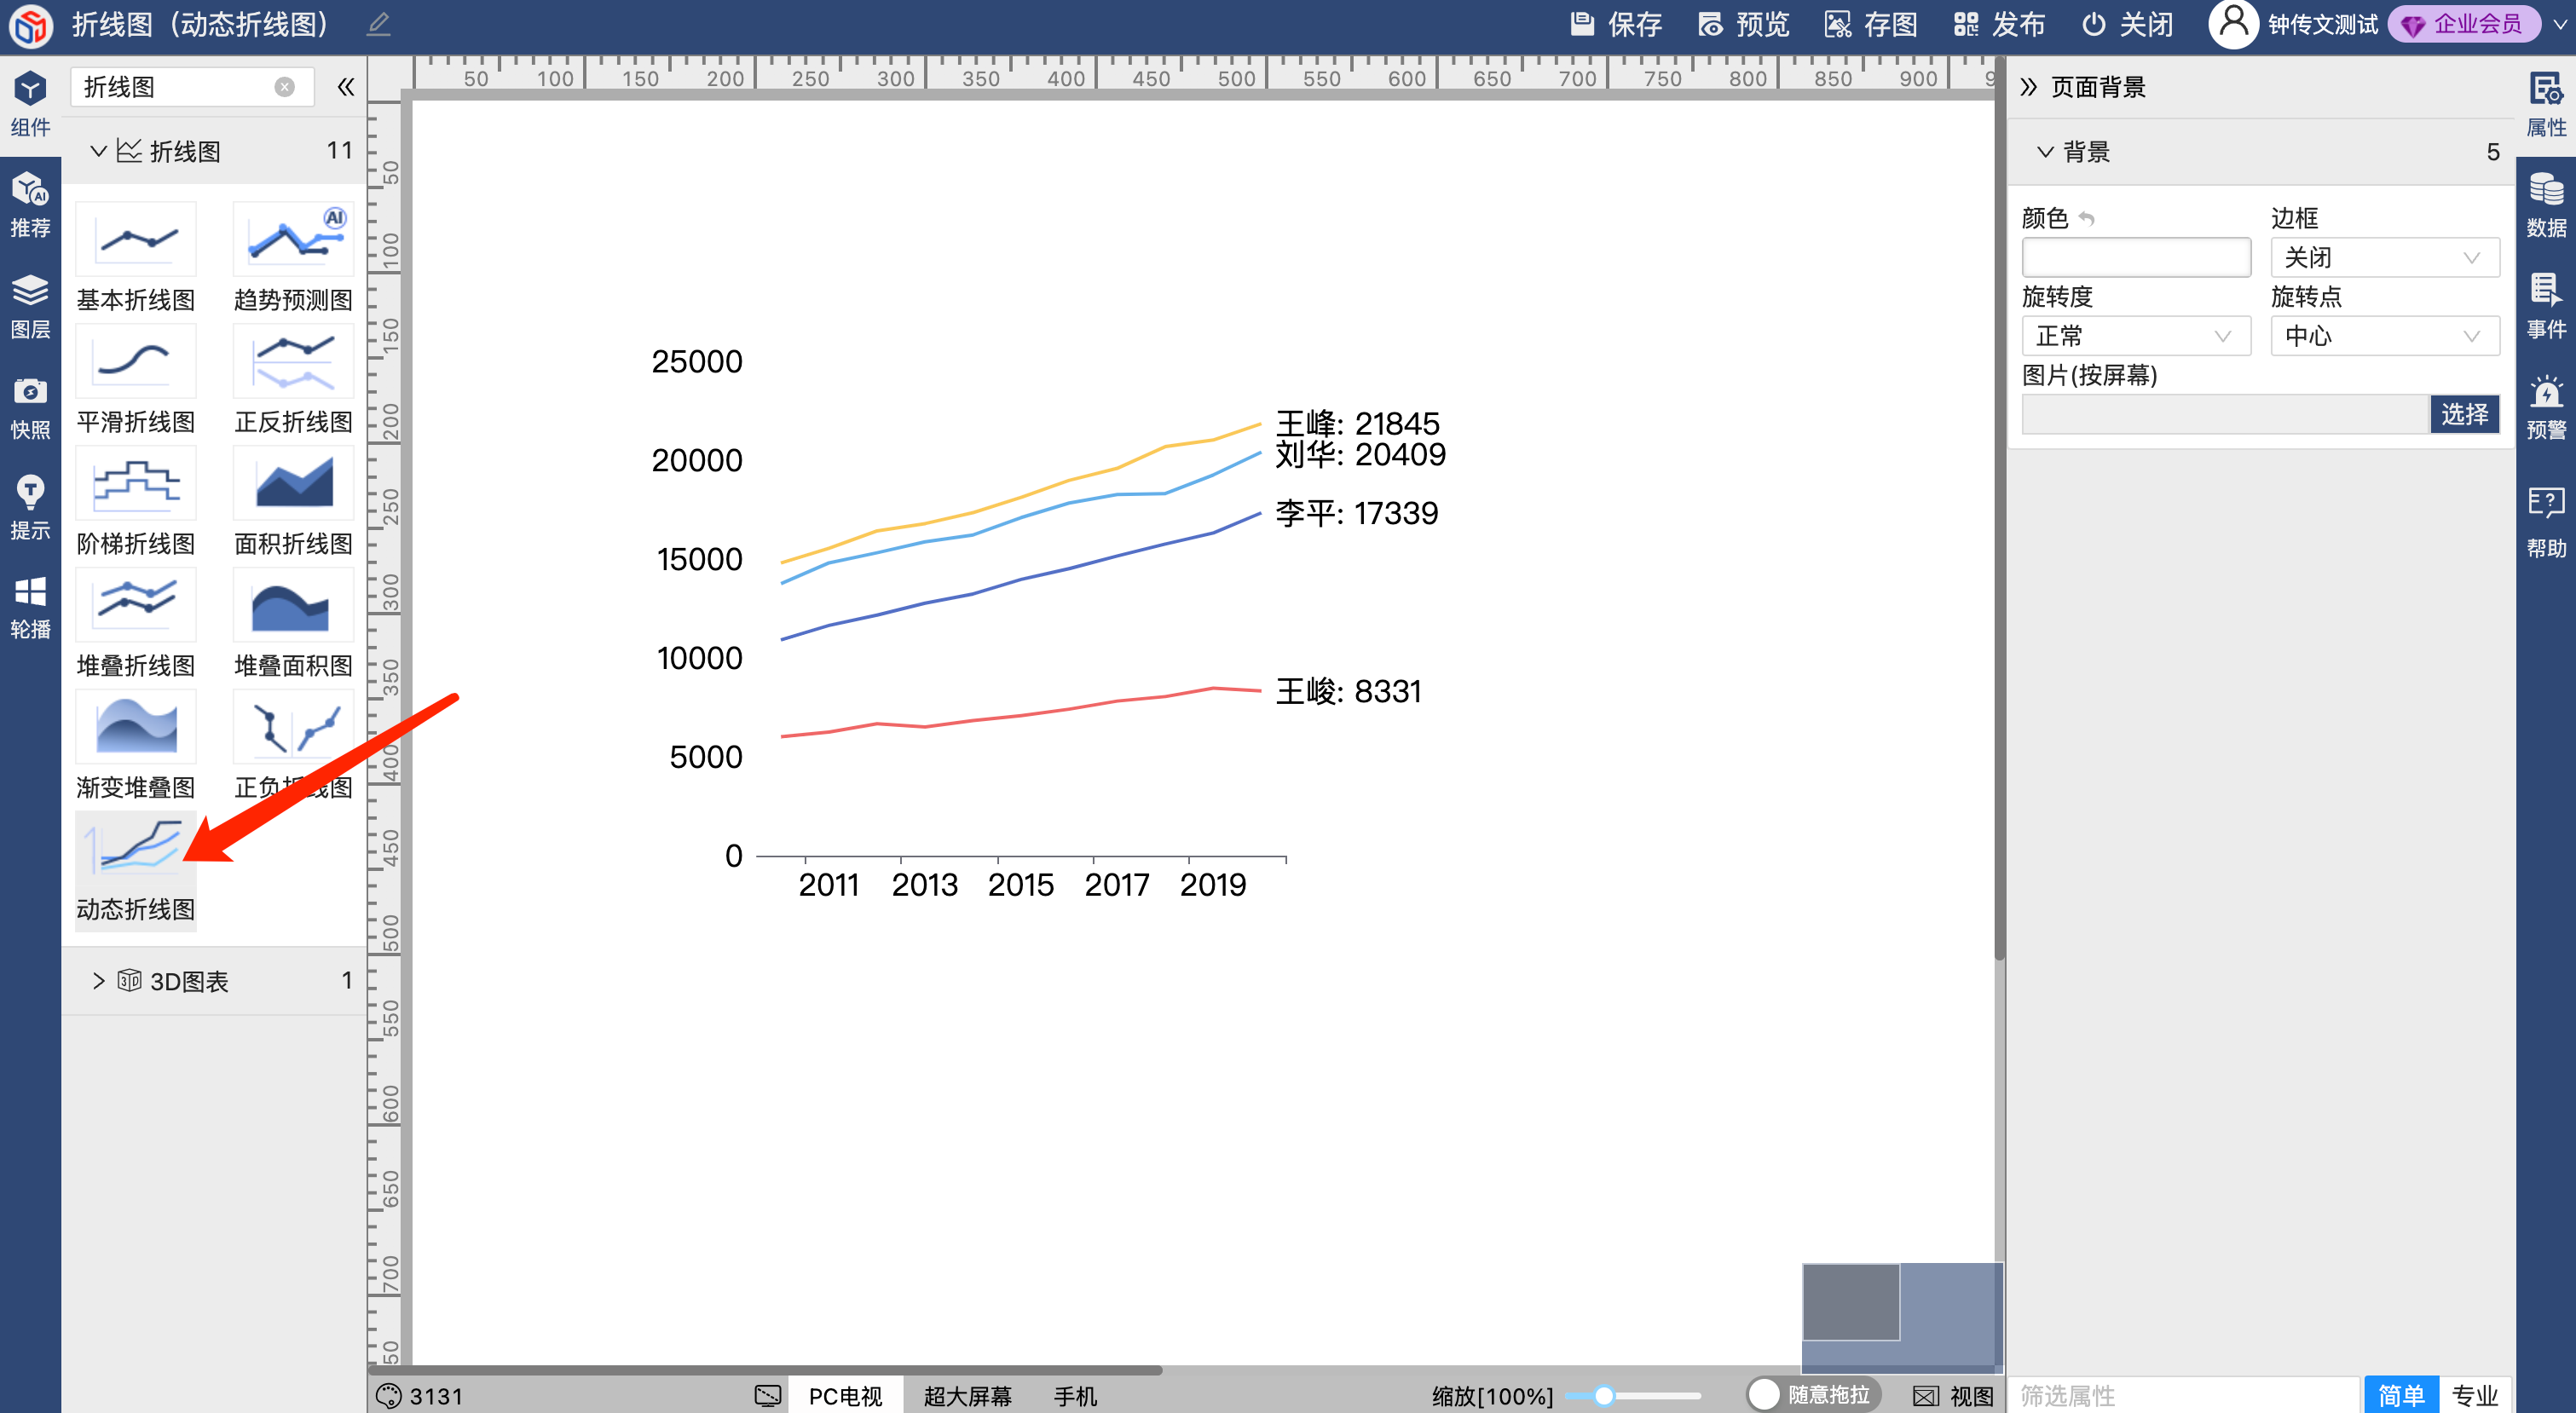The image size is (2576, 1413).
Task: Collapse the component list with double-arrow
Action: (x=346, y=87)
